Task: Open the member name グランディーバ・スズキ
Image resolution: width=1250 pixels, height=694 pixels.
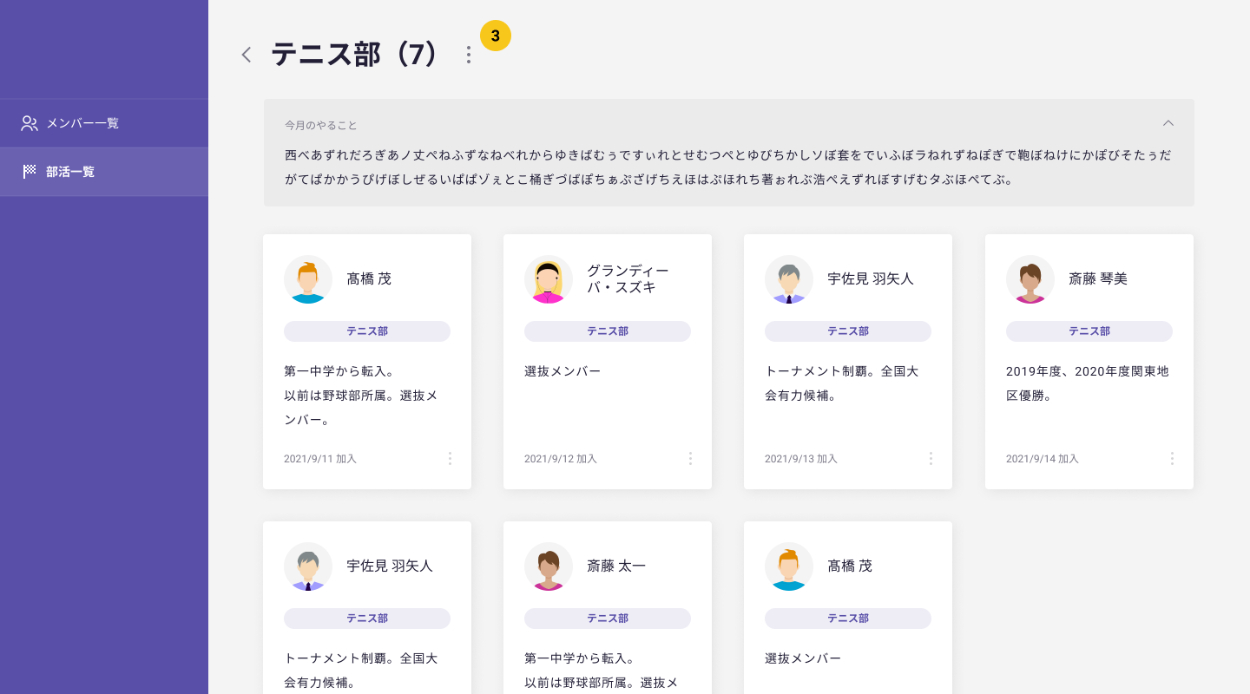Action: (627, 279)
